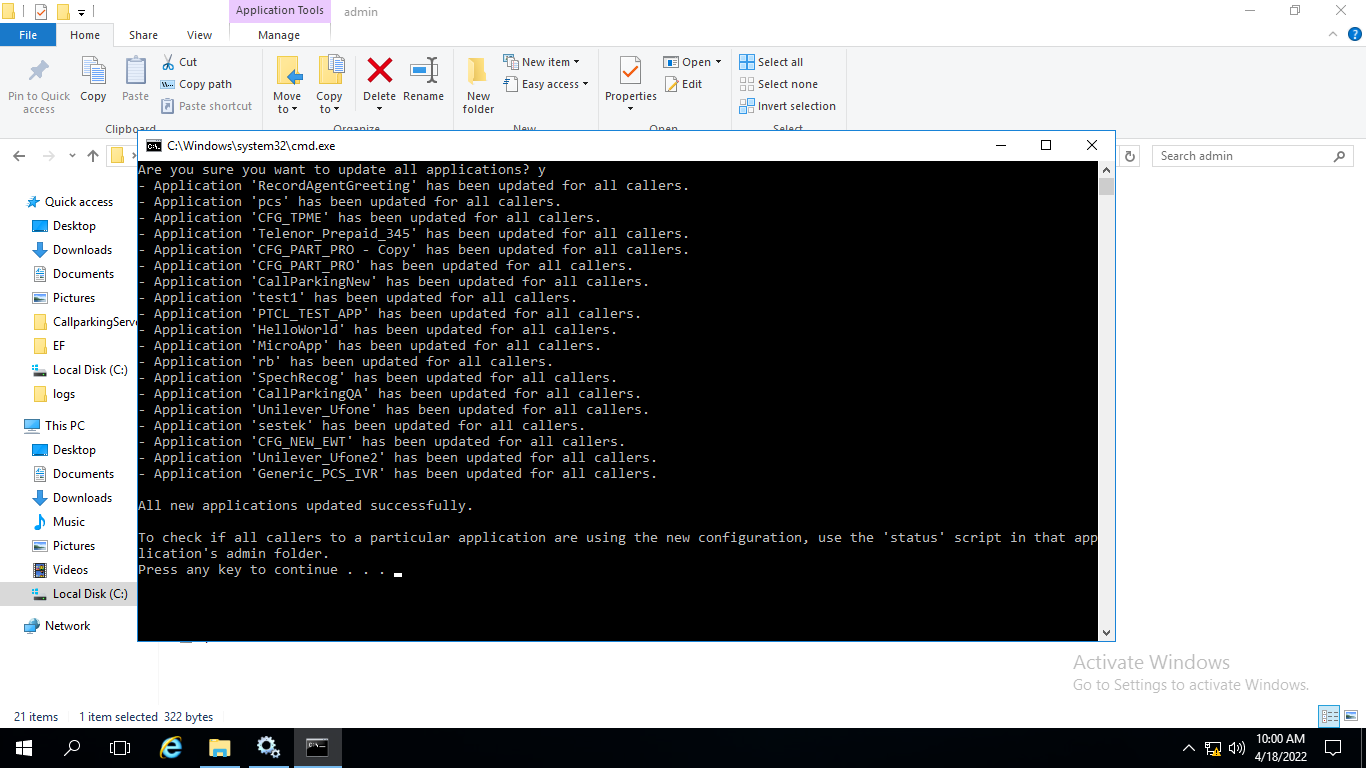Open the Manage tab under Application Tools

point(279,33)
